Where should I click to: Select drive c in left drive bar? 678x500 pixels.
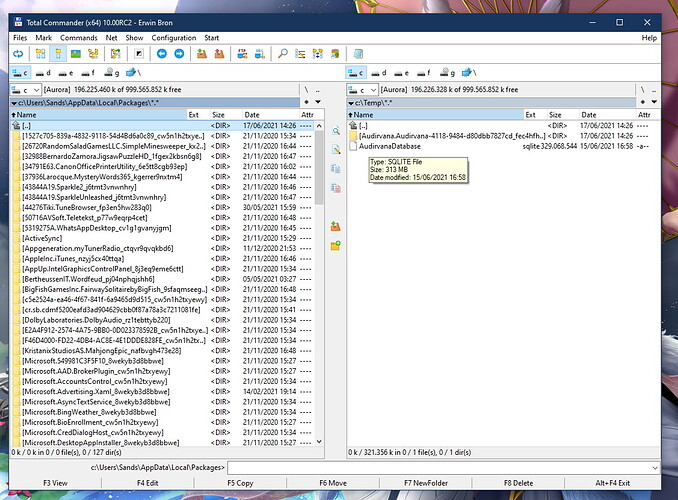coord(20,73)
